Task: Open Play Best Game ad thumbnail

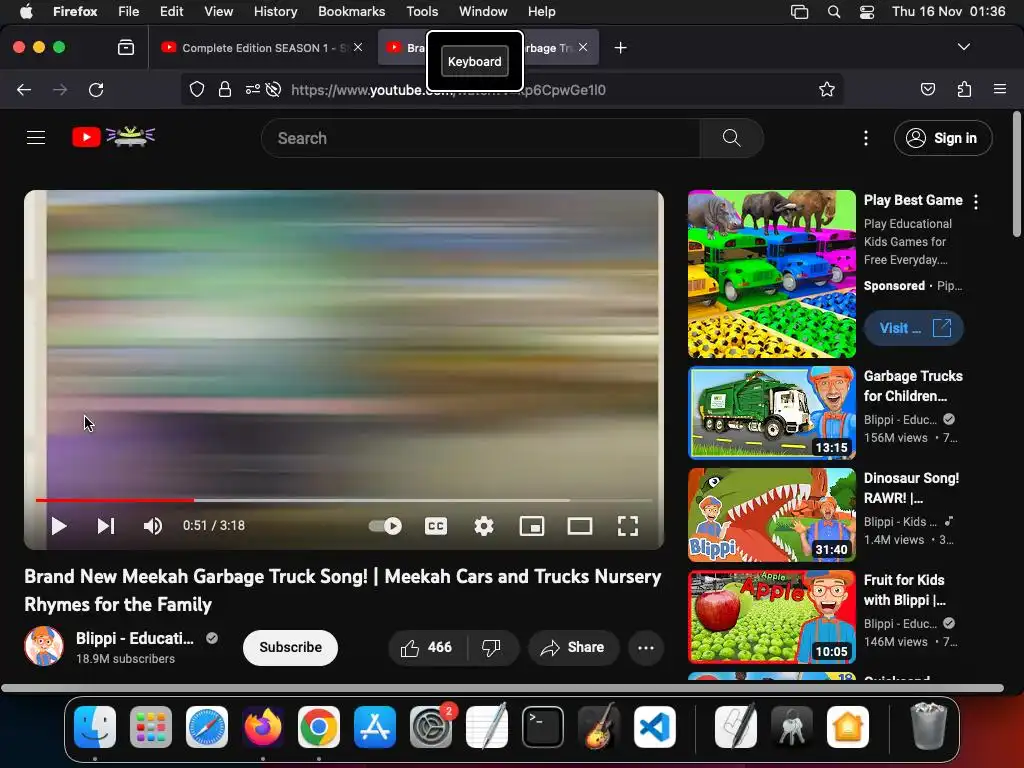Action: [x=771, y=274]
